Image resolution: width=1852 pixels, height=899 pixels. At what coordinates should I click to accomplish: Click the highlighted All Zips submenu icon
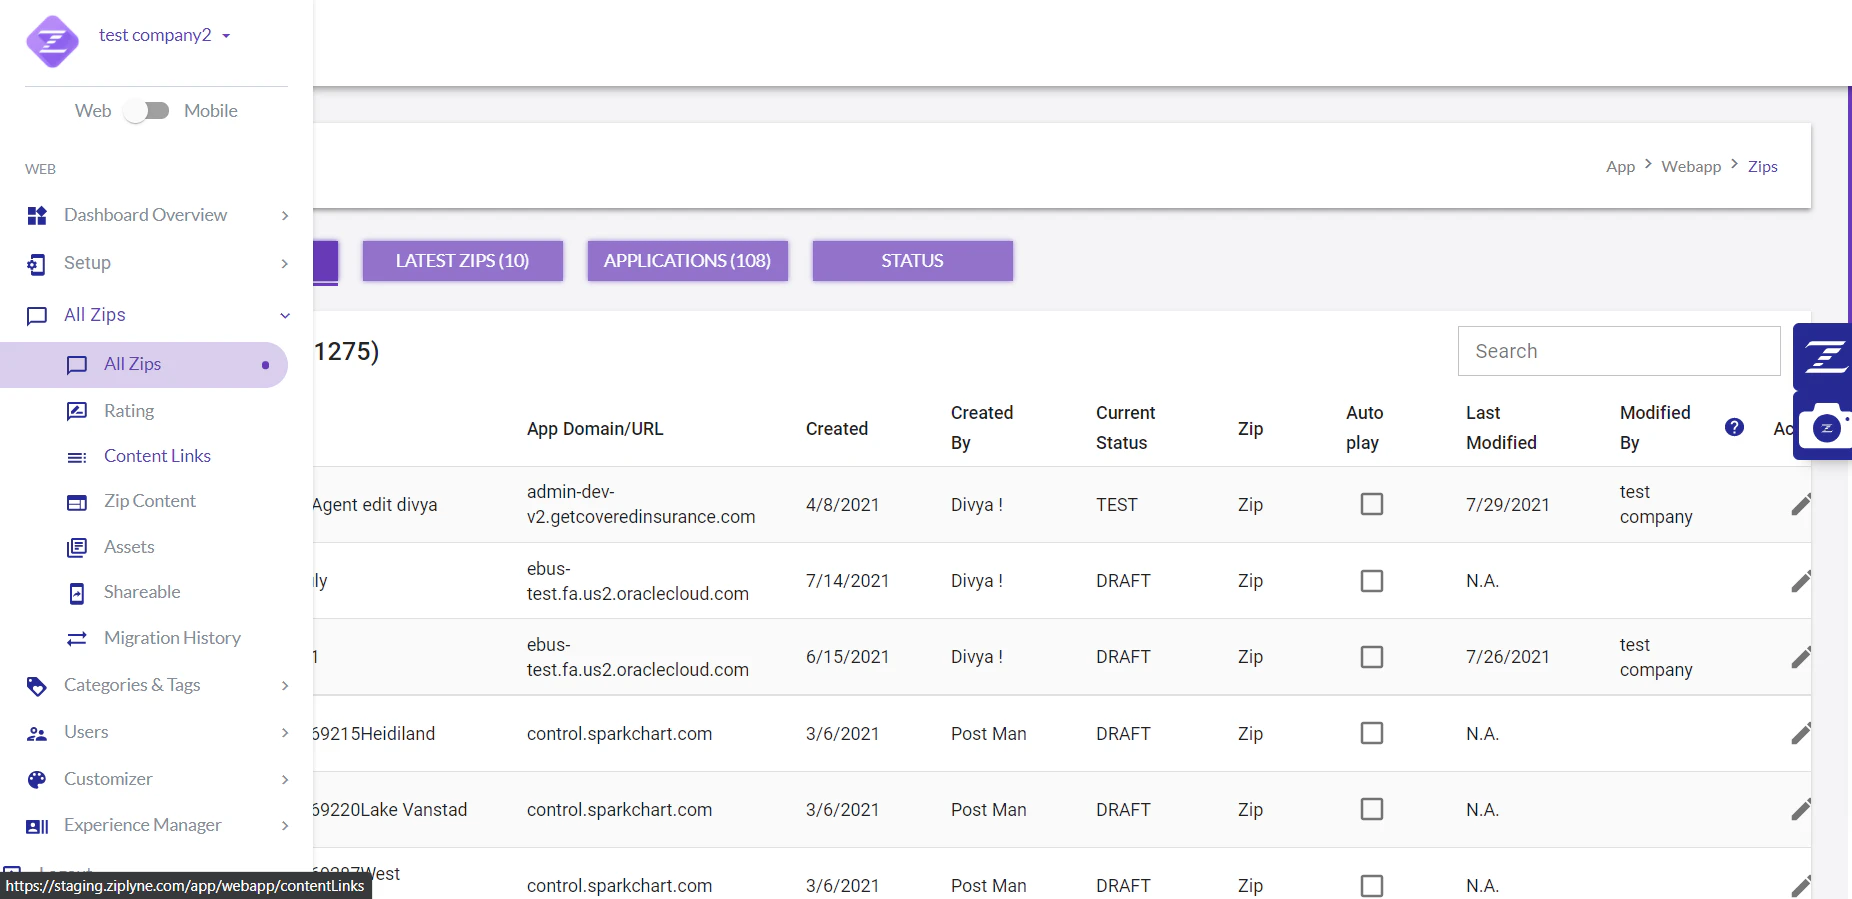77,365
